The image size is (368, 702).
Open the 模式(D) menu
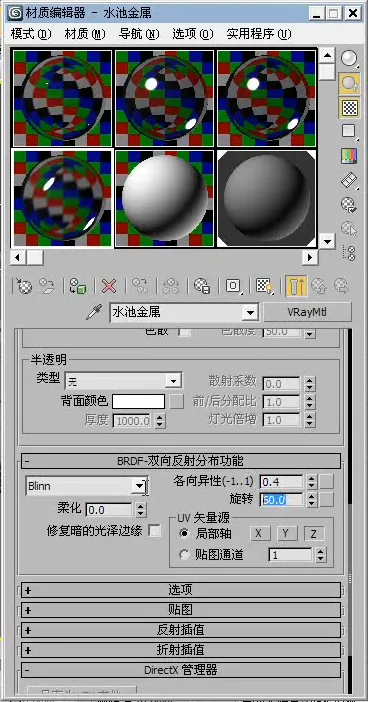(31, 34)
